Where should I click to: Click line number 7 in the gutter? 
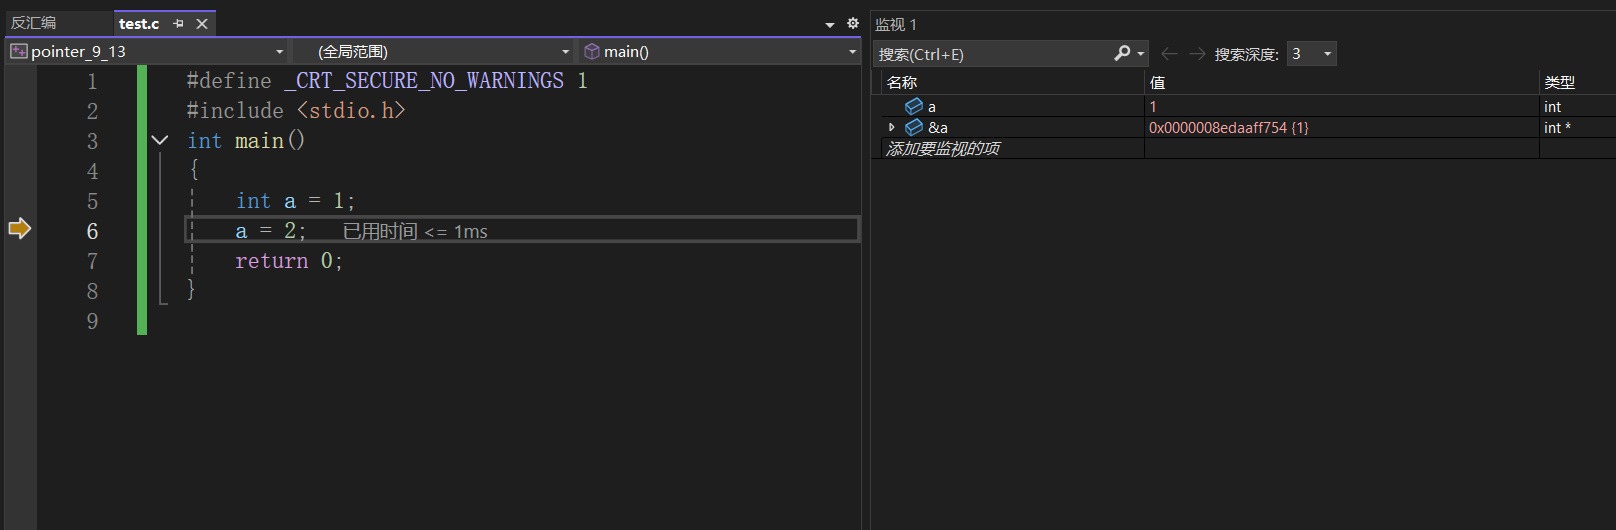click(92, 261)
